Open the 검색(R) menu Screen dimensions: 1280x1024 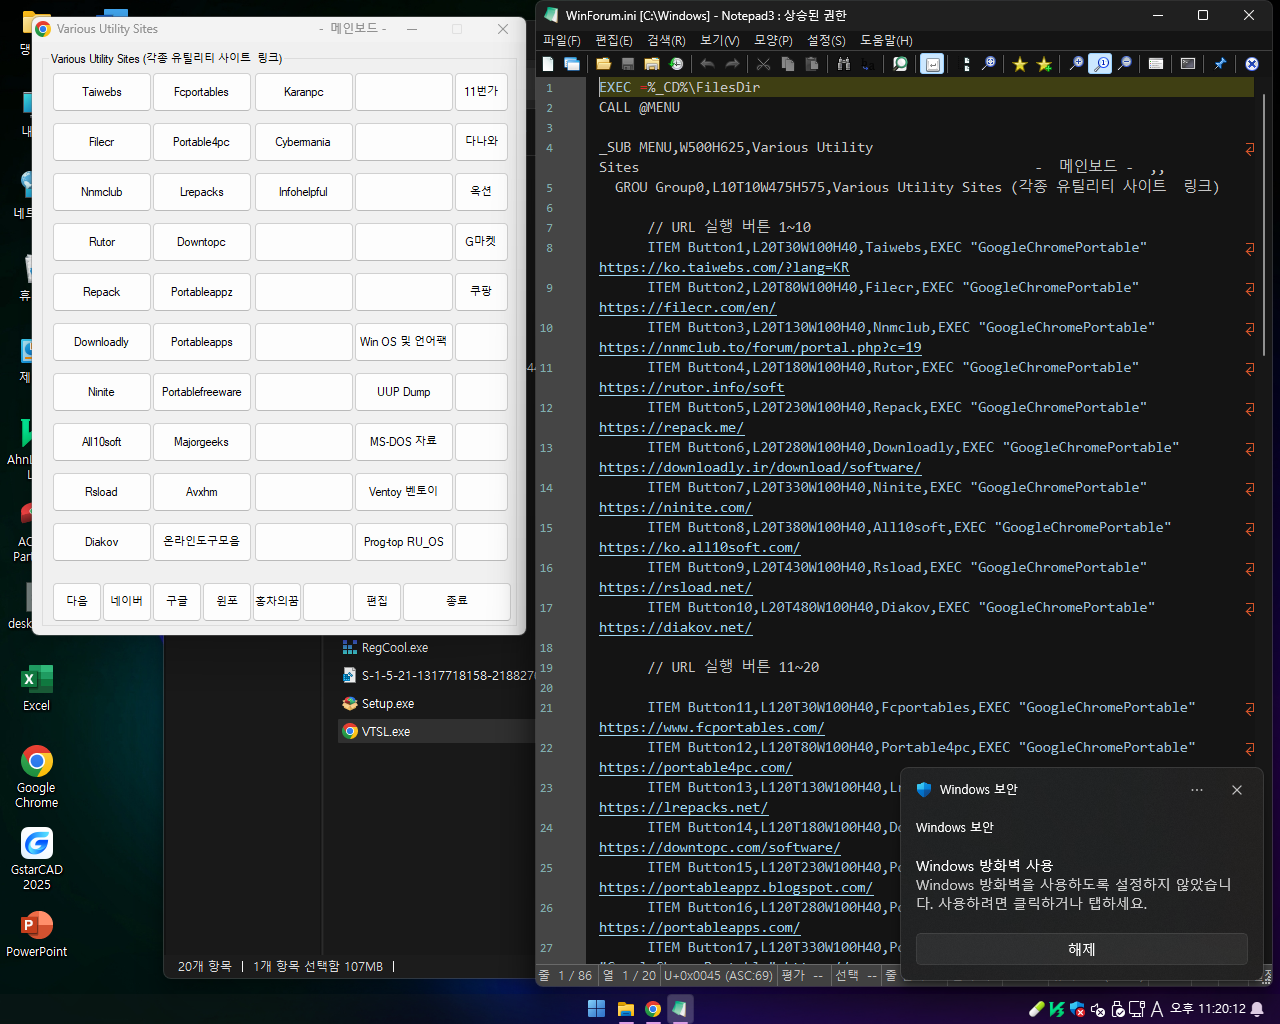pos(666,41)
